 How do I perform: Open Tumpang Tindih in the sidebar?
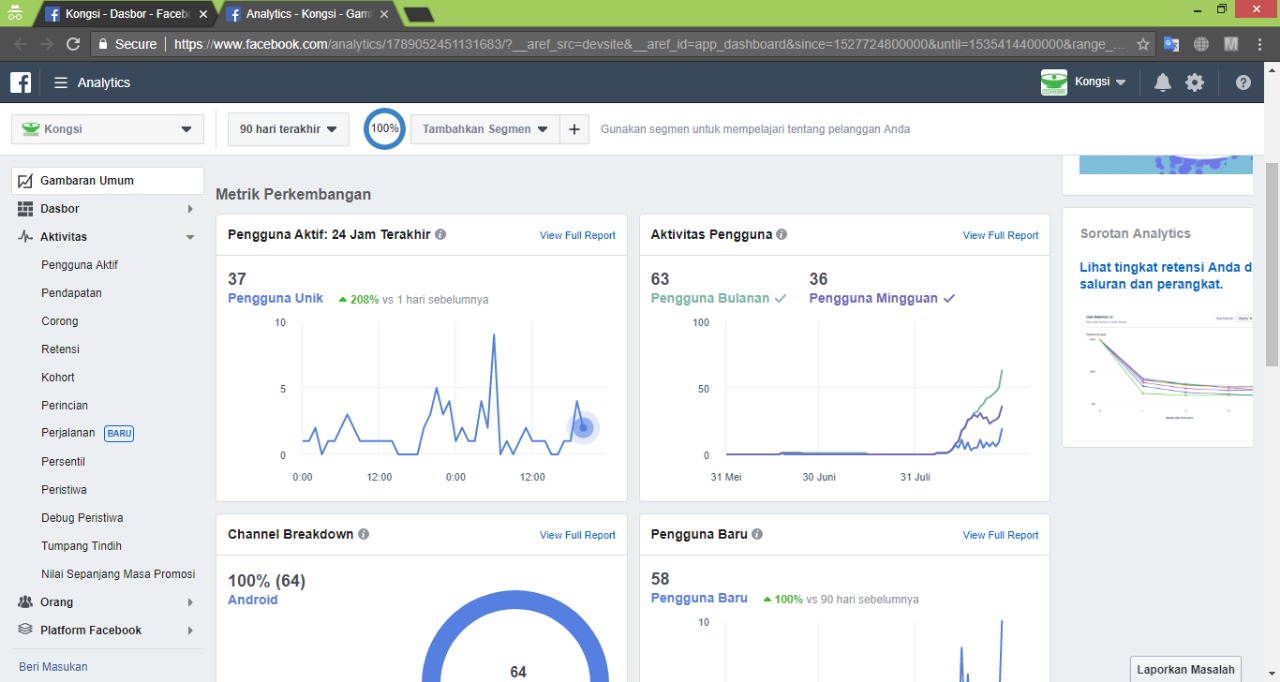coord(81,546)
